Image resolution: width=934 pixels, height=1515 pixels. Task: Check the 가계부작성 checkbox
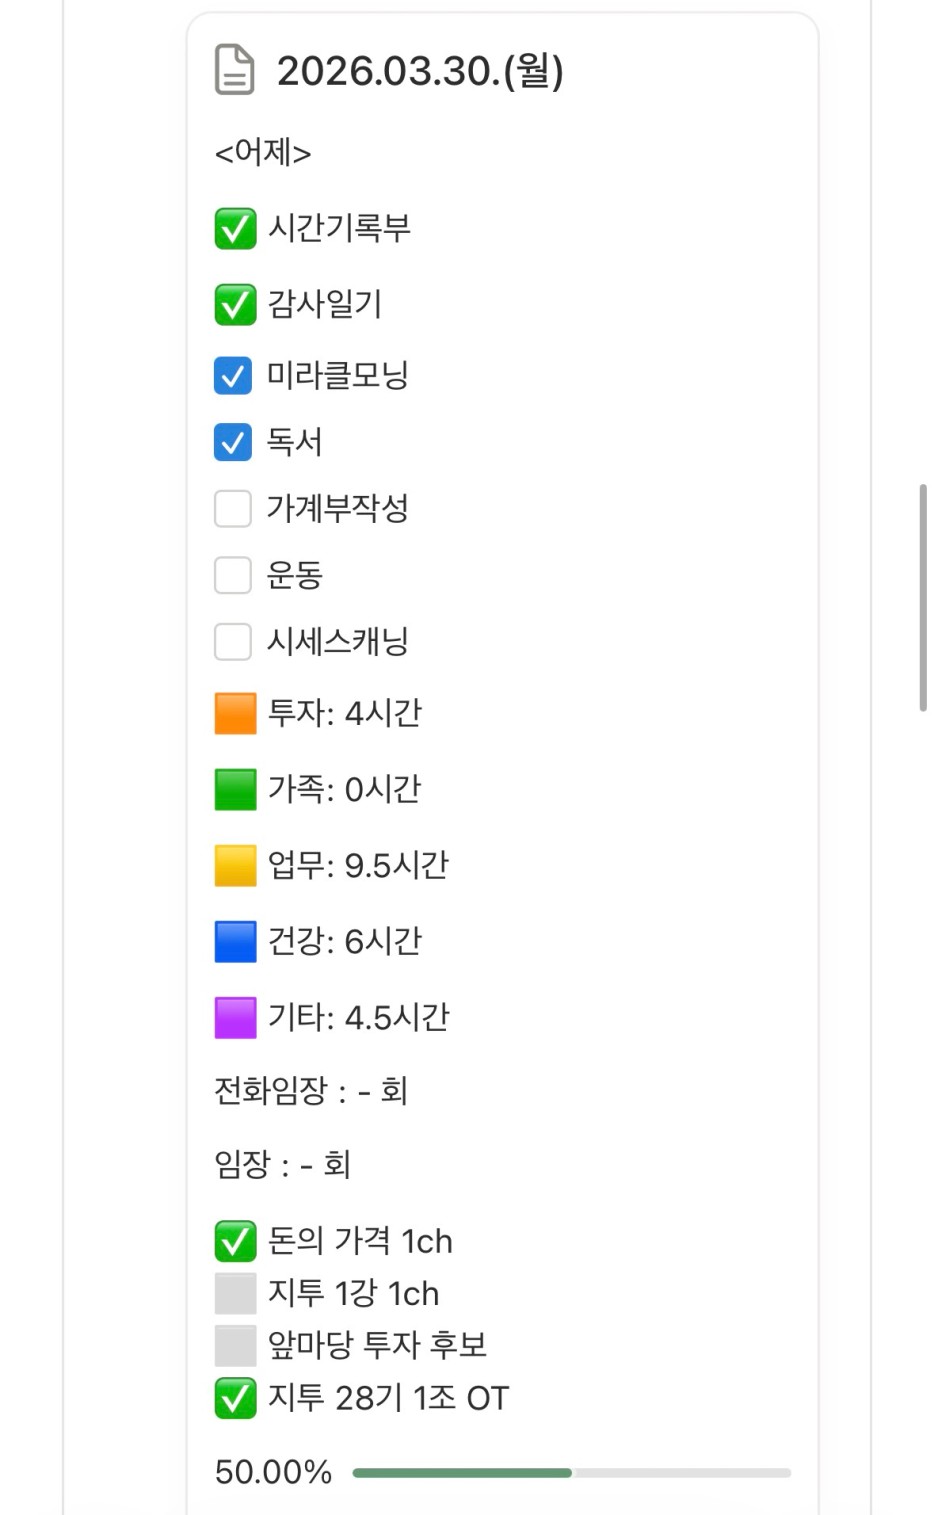click(x=233, y=508)
